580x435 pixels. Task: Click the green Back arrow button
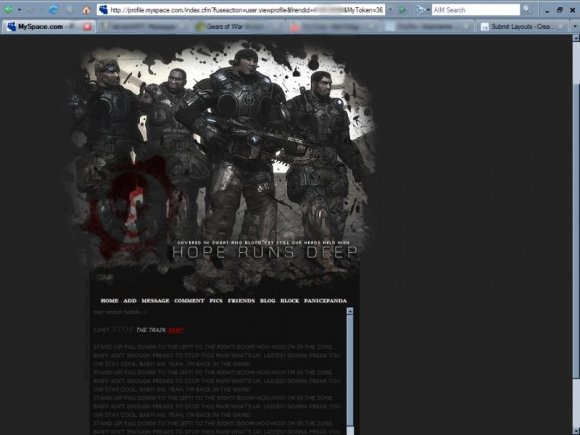[9, 10]
